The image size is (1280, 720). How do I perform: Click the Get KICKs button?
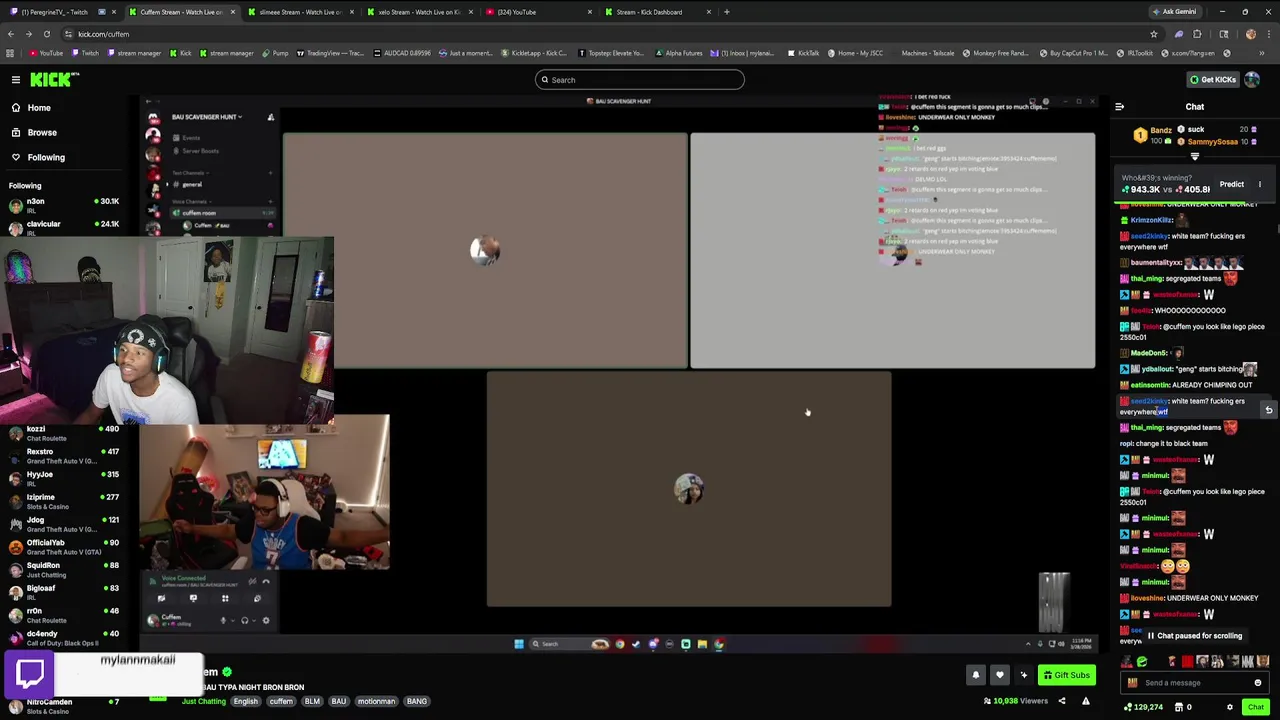pos(1213,80)
